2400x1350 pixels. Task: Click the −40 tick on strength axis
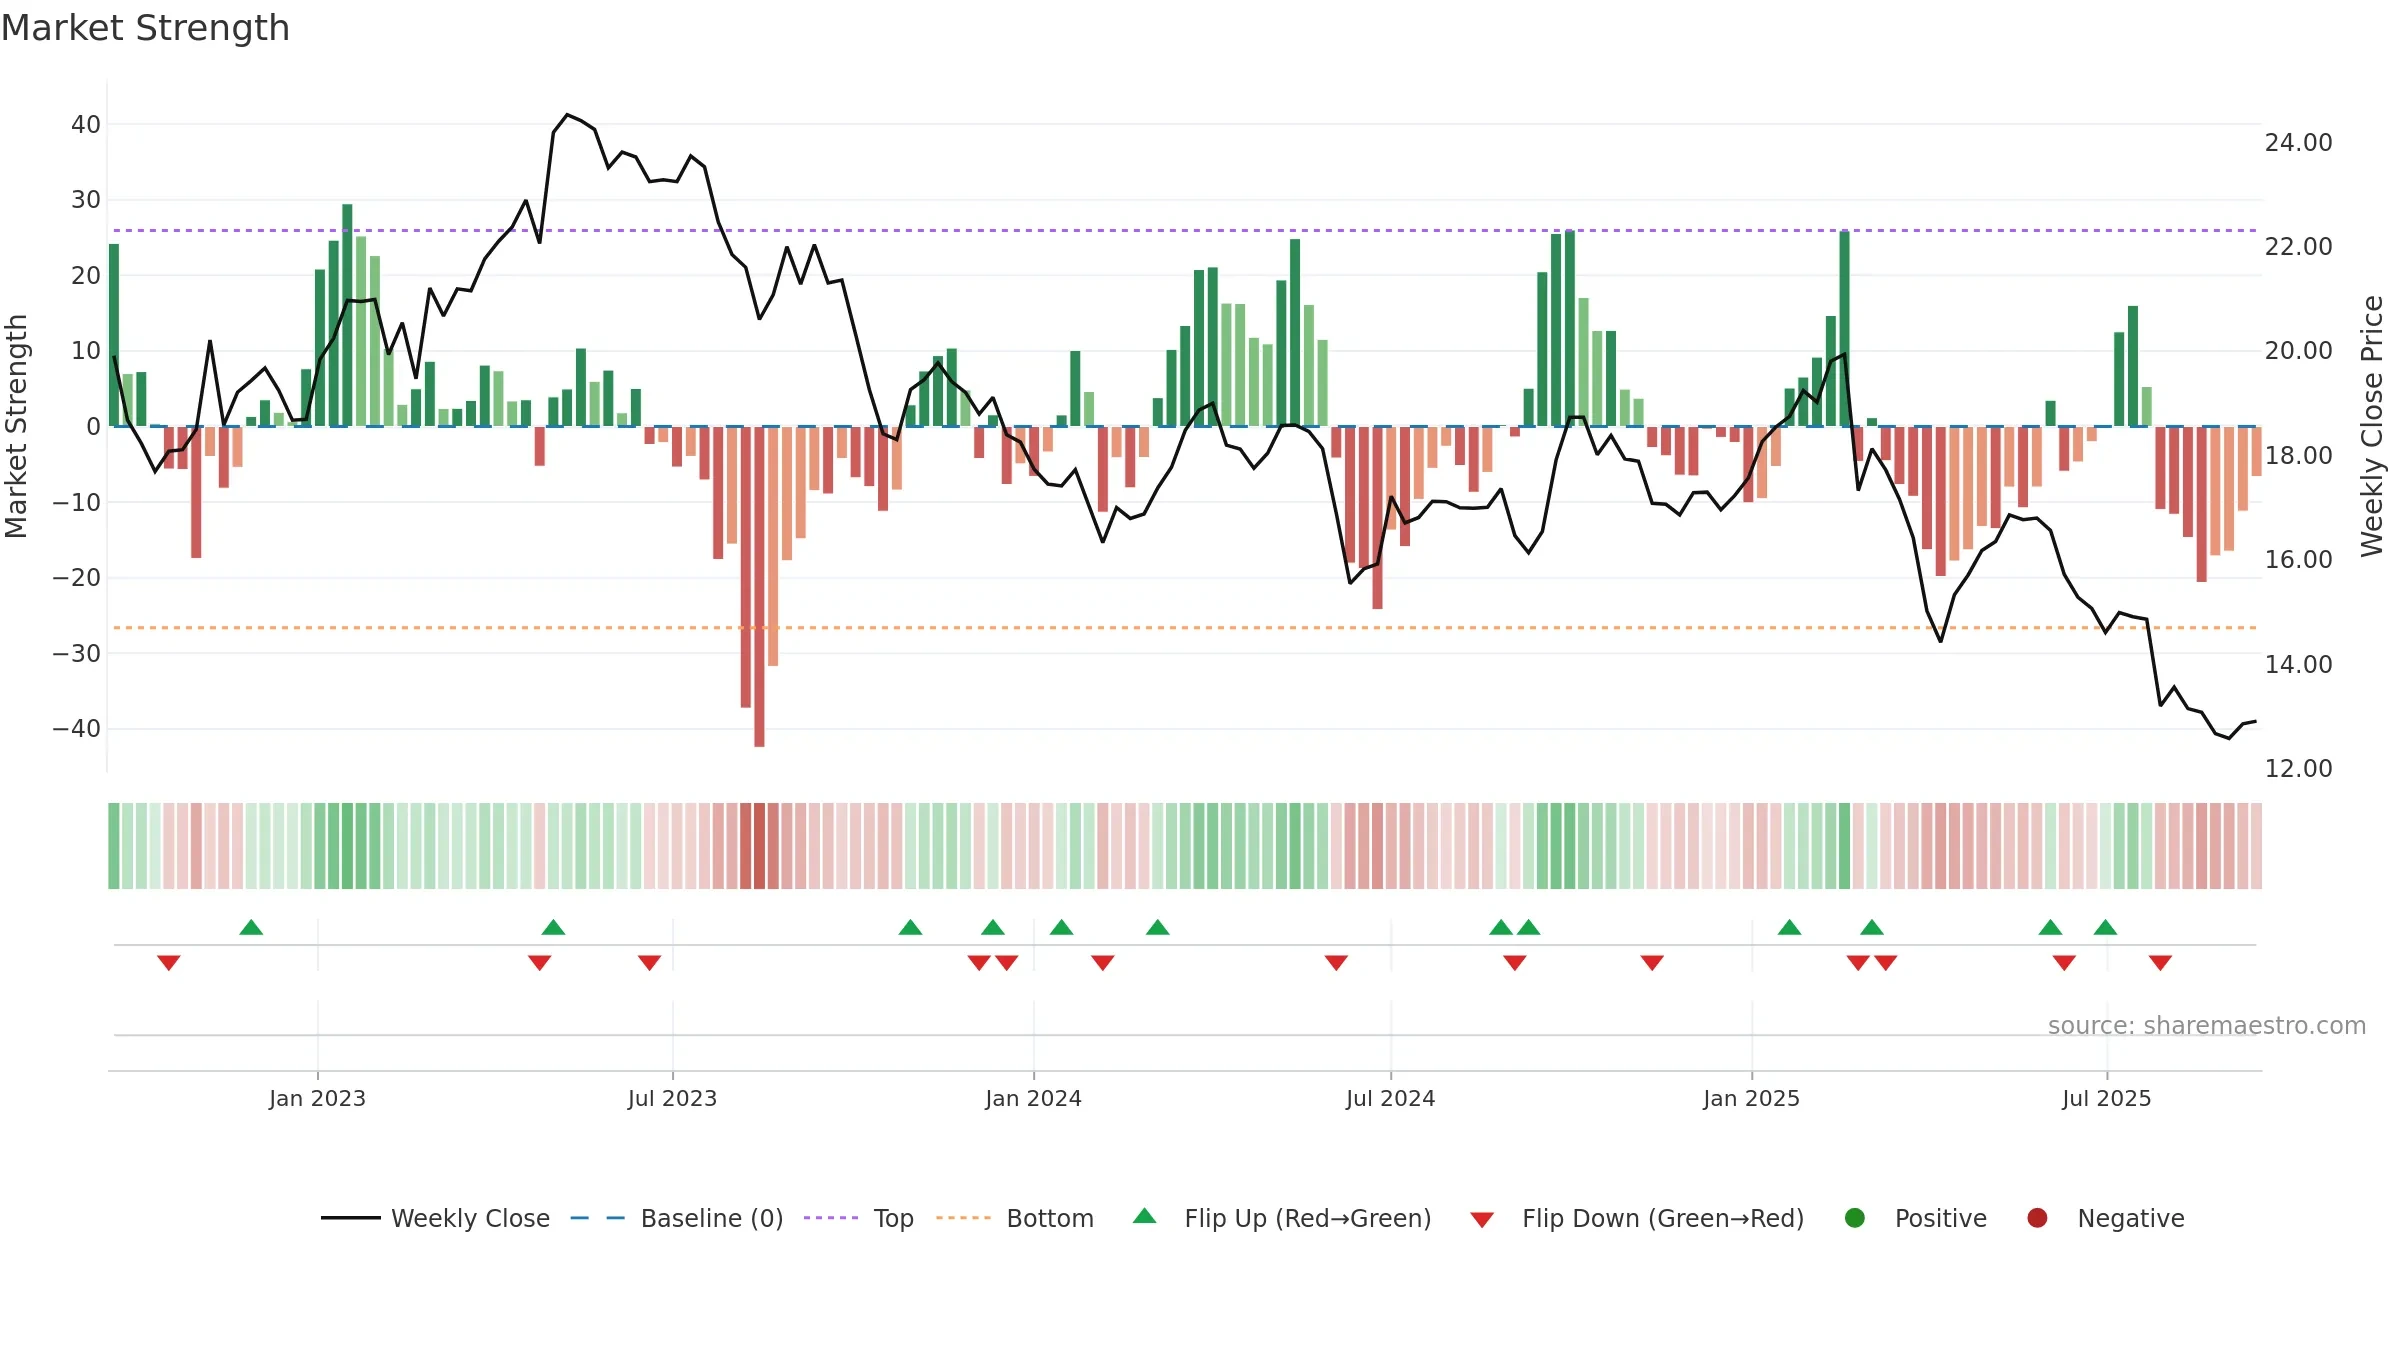tap(77, 729)
